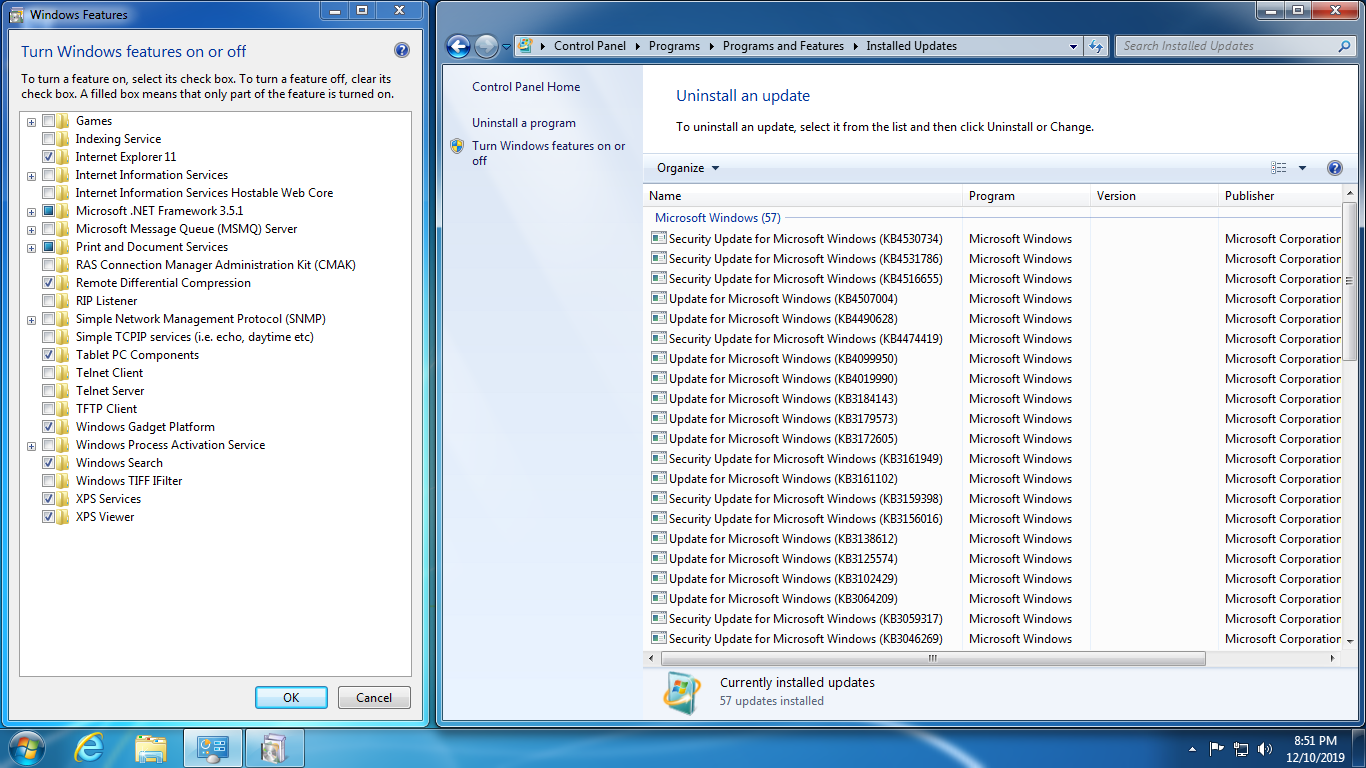Click the network icon in system tray

click(x=1241, y=748)
